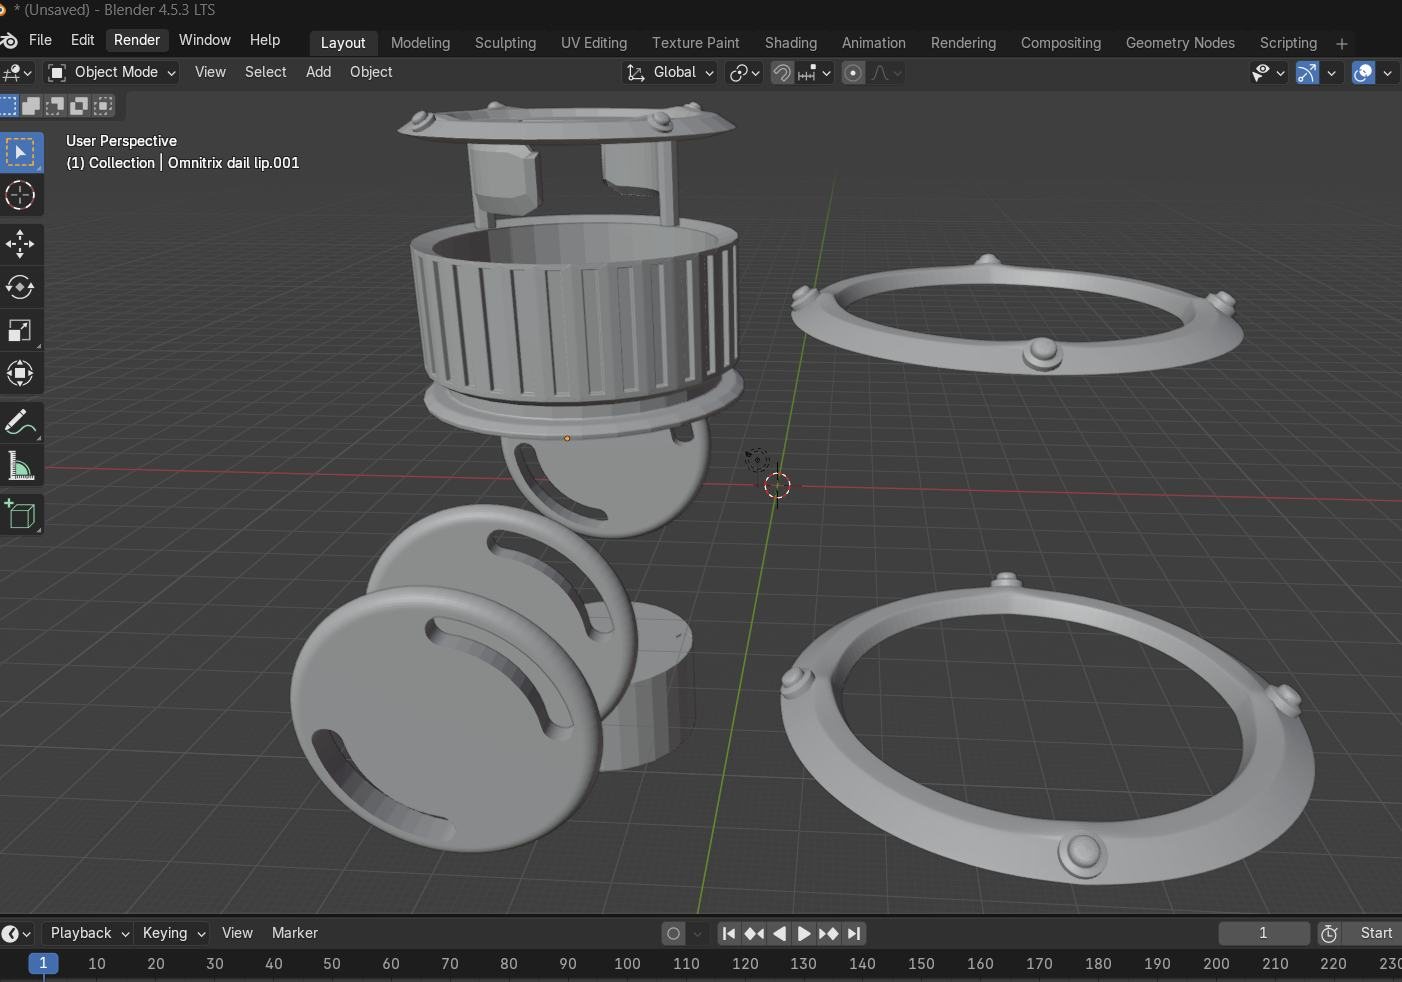This screenshot has width=1402, height=982.
Task: Open the Blender logo app menu
Action: tap(9, 41)
